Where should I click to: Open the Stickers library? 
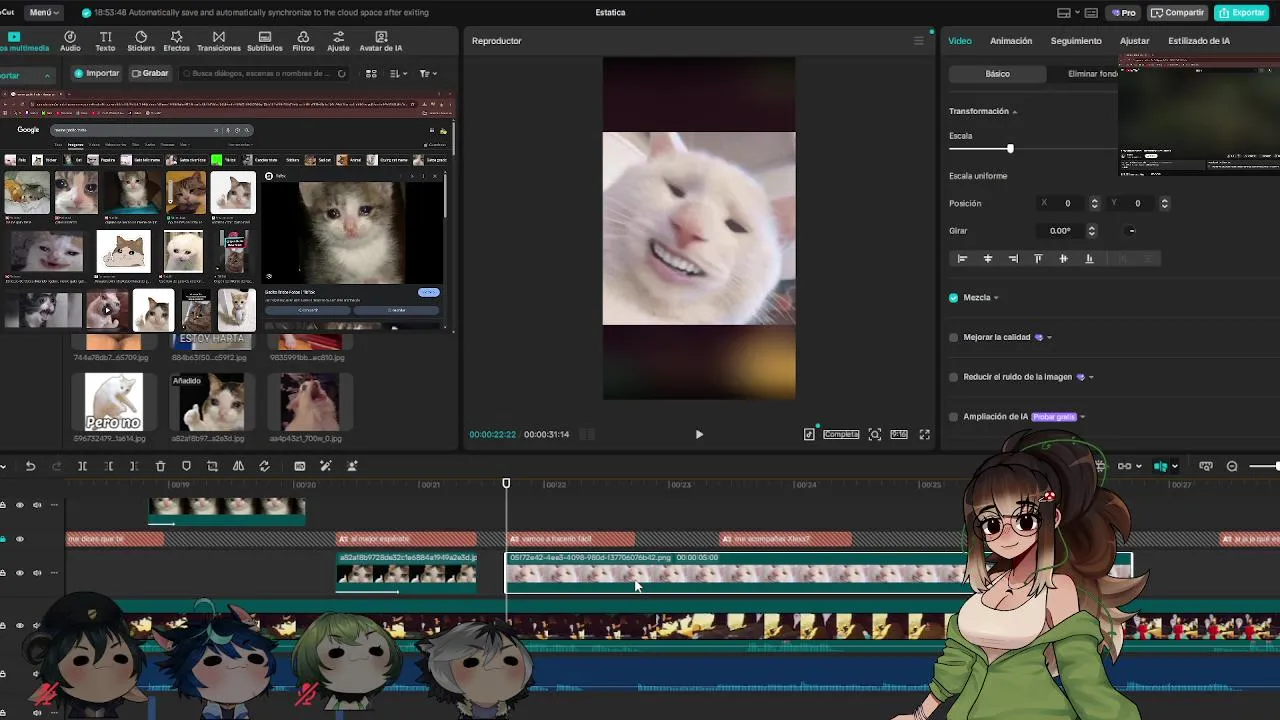[141, 41]
